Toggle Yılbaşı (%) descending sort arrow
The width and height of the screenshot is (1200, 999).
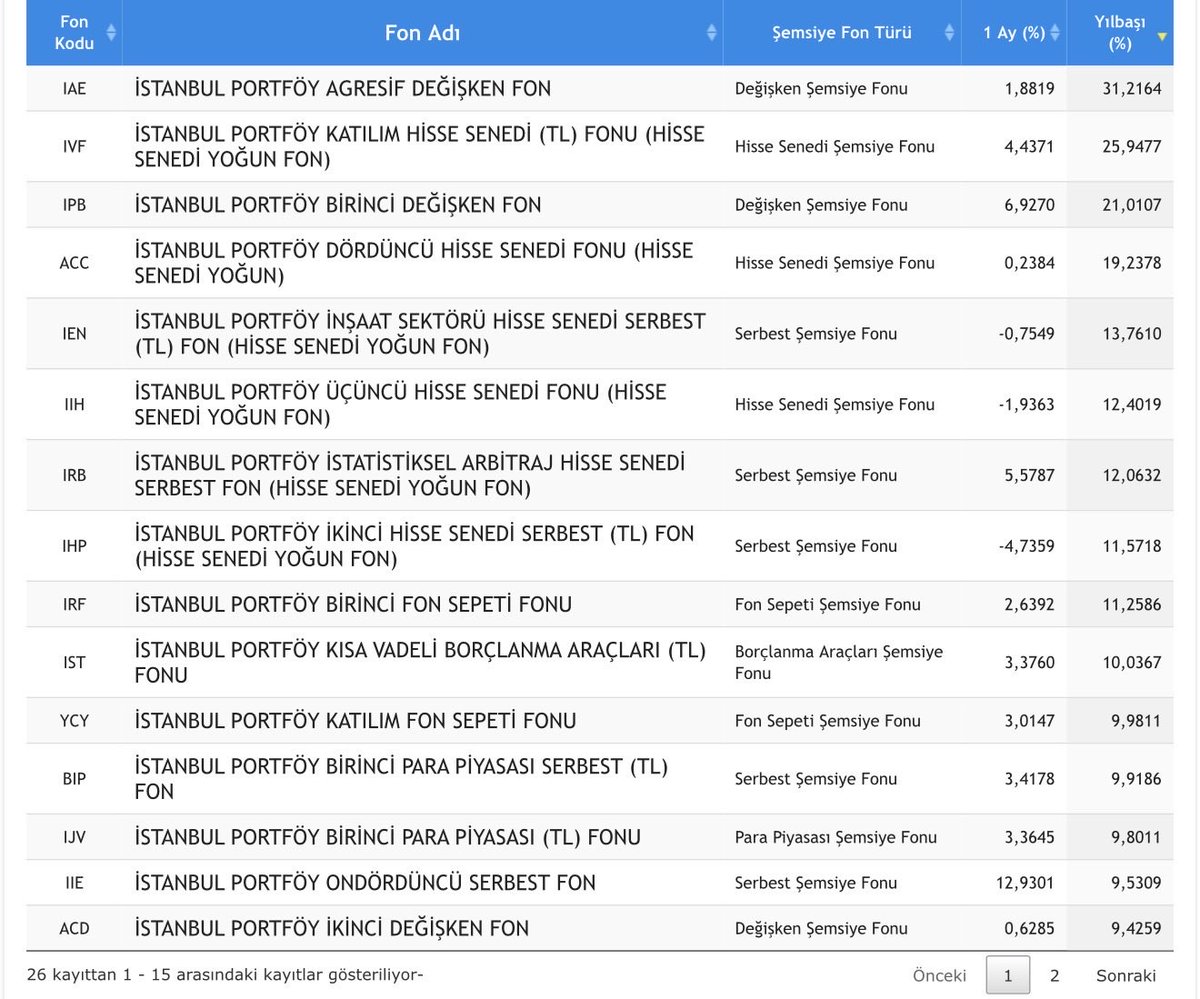[1161, 37]
